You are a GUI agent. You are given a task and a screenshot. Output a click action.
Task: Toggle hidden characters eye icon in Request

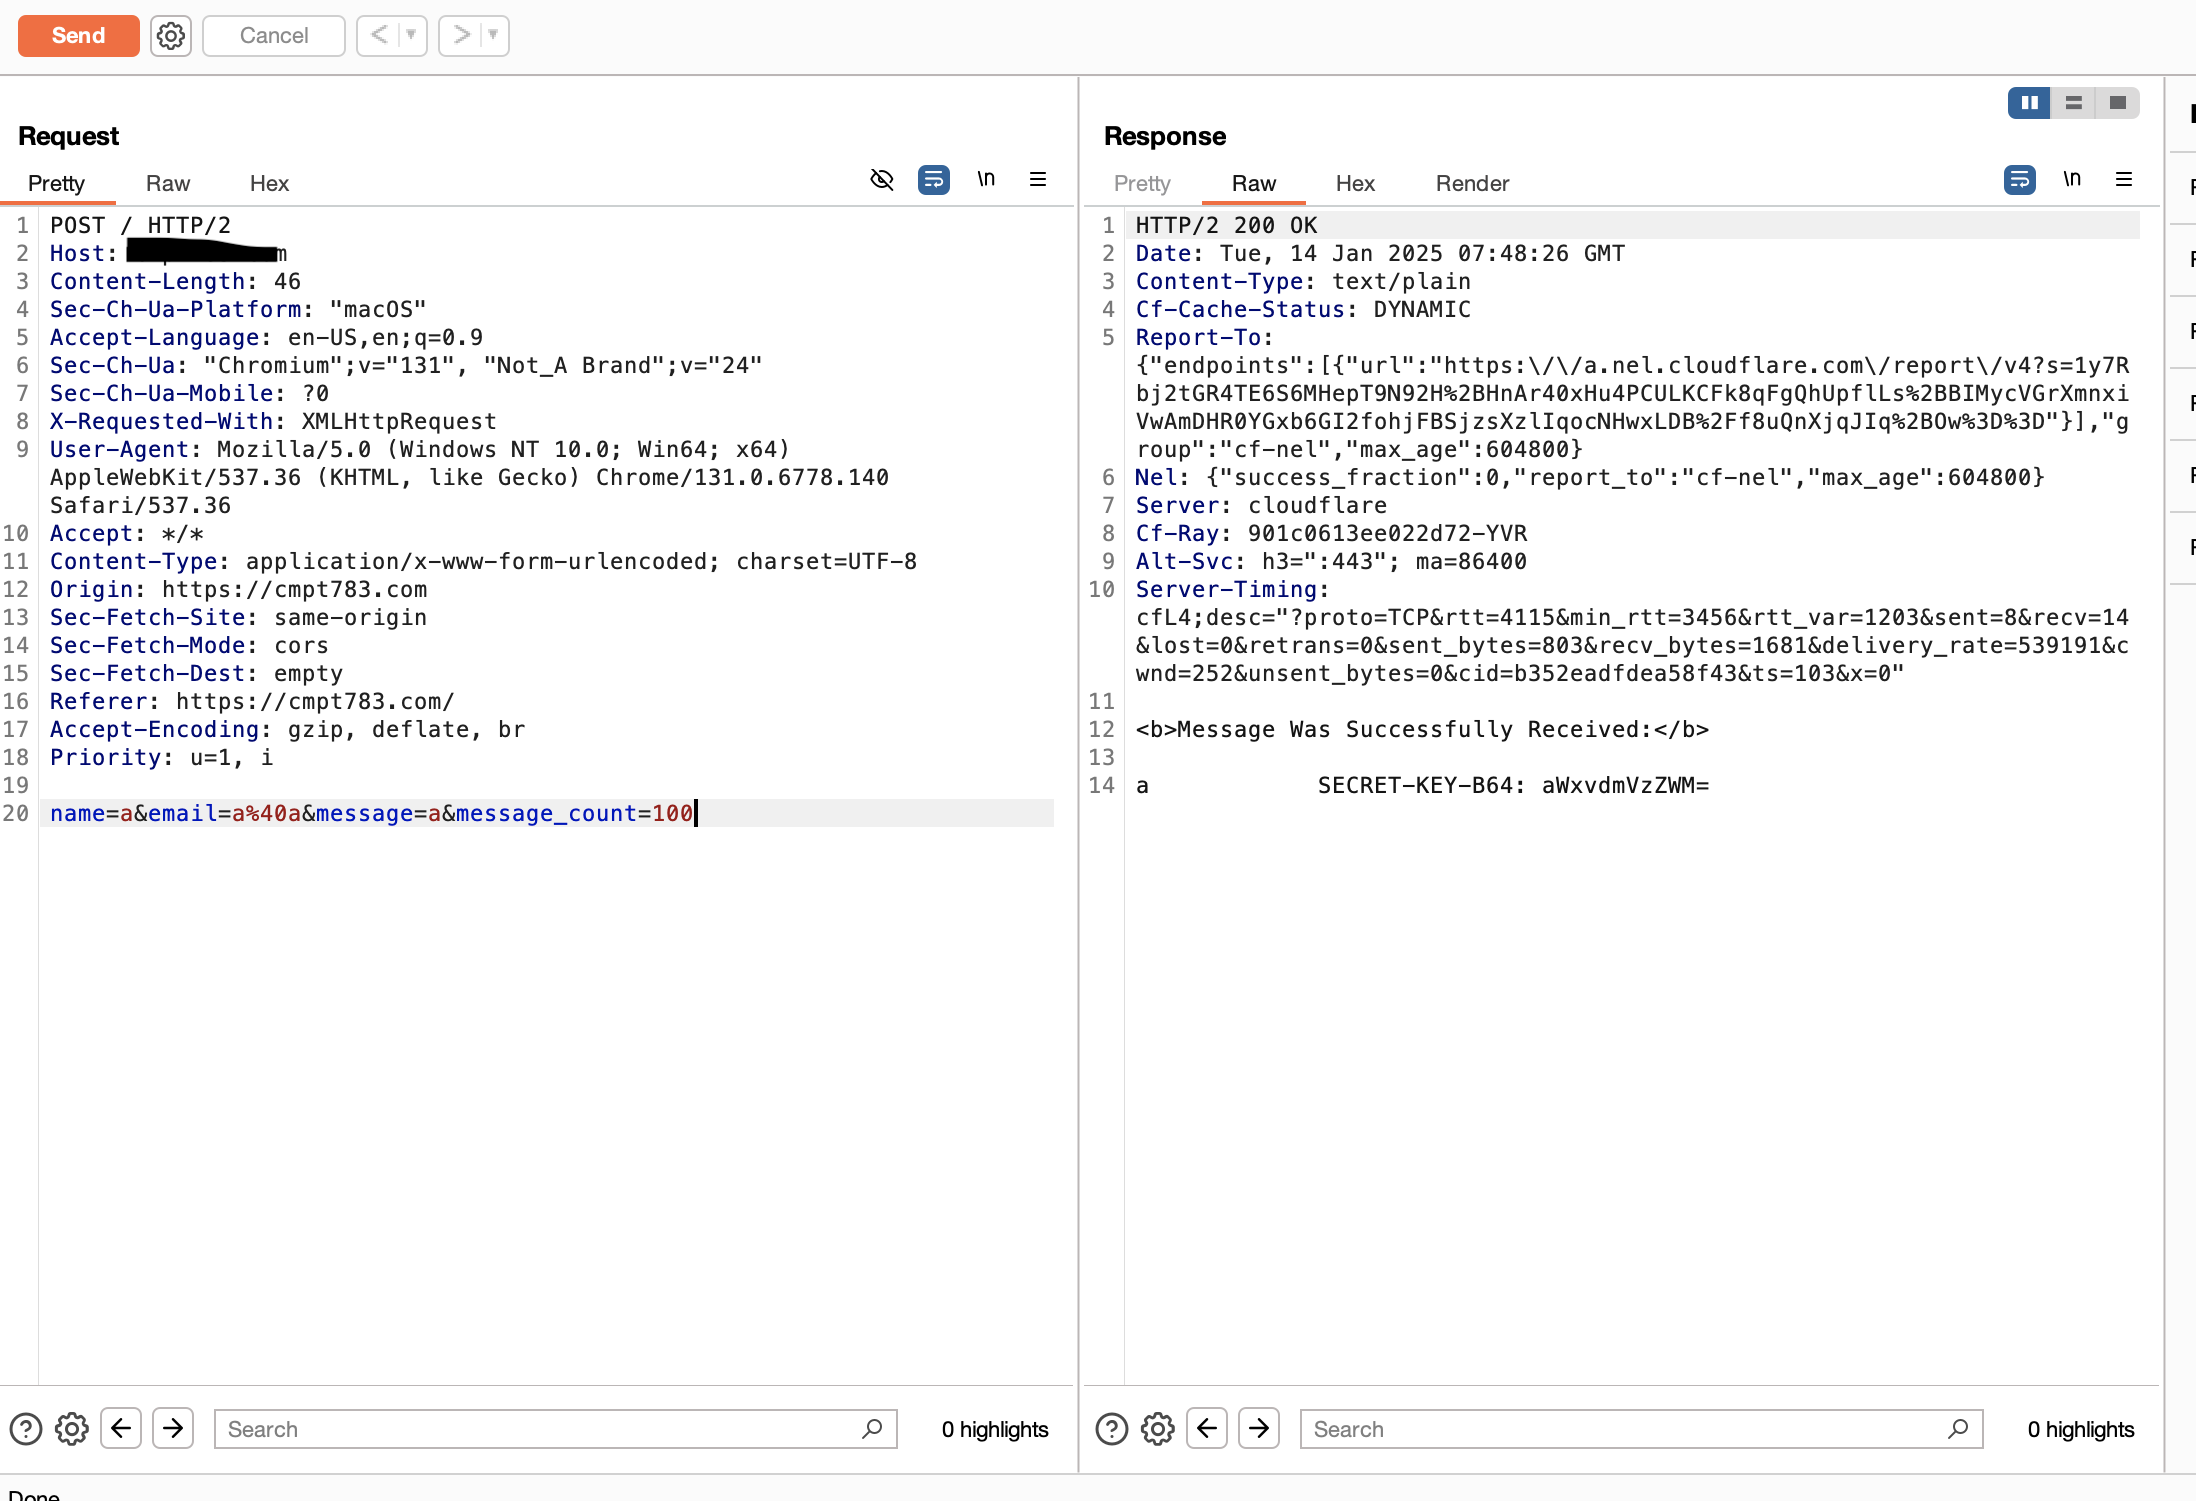[x=881, y=180]
